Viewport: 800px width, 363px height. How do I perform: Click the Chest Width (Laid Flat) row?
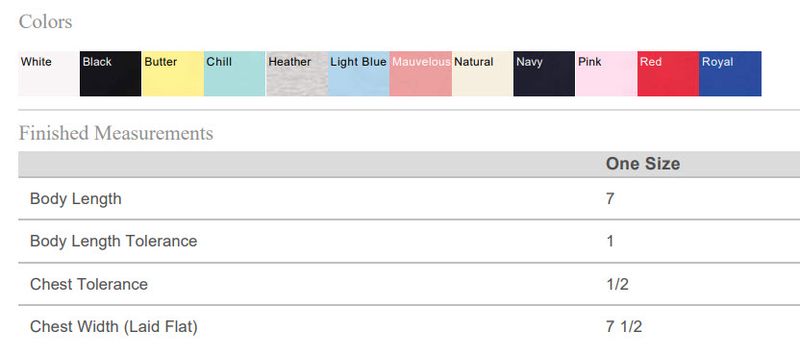[409, 327]
